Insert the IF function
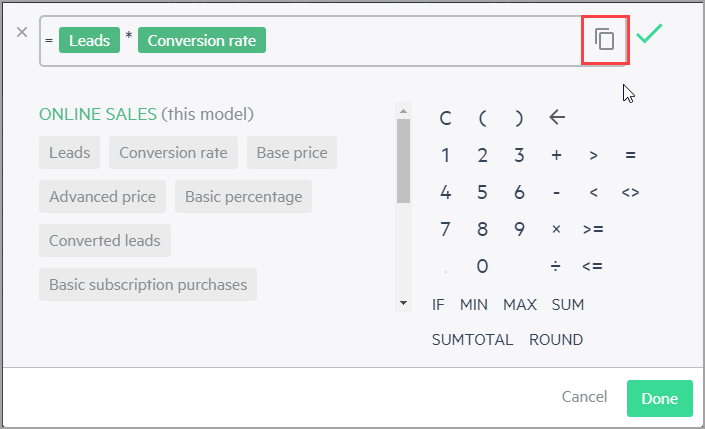This screenshot has width=705, height=429. pyautogui.click(x=438, y=305)
